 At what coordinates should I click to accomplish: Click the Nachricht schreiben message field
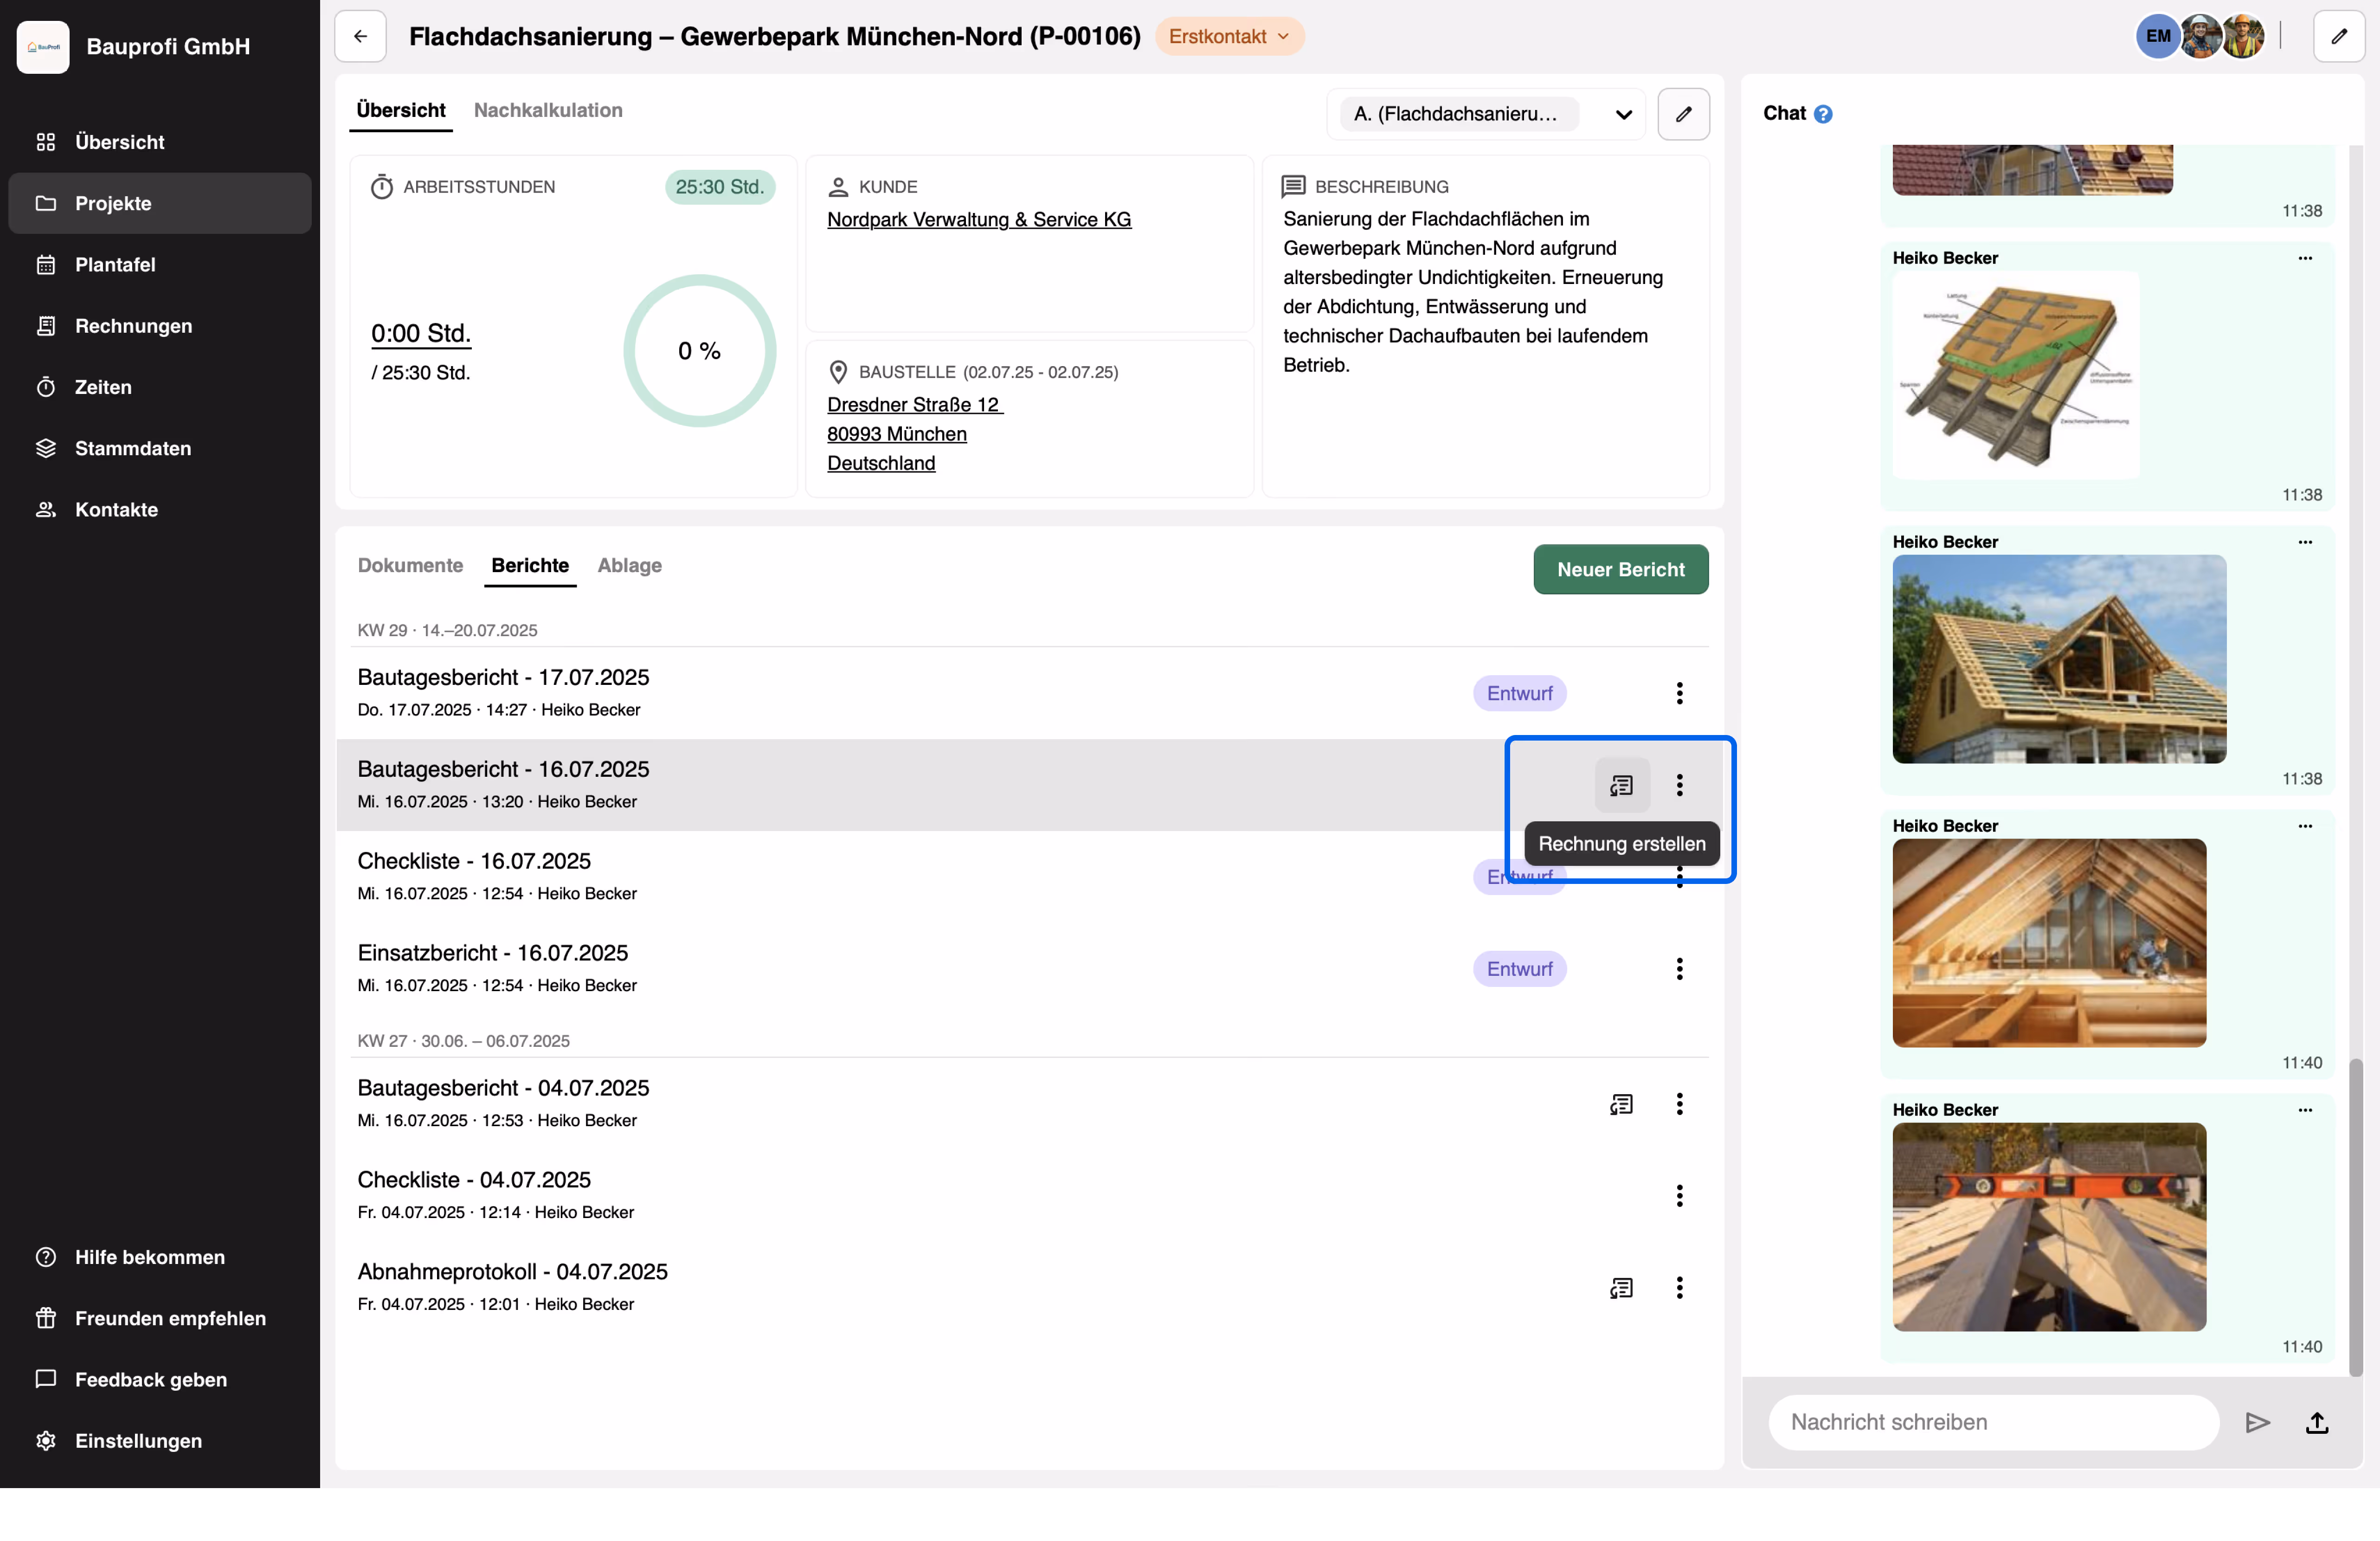tap(1992, 1422)
